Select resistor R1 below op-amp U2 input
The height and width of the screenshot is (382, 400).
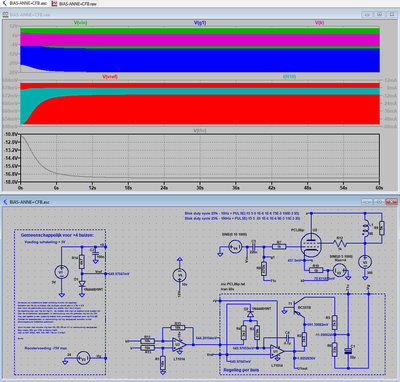(x=163, y=363)
